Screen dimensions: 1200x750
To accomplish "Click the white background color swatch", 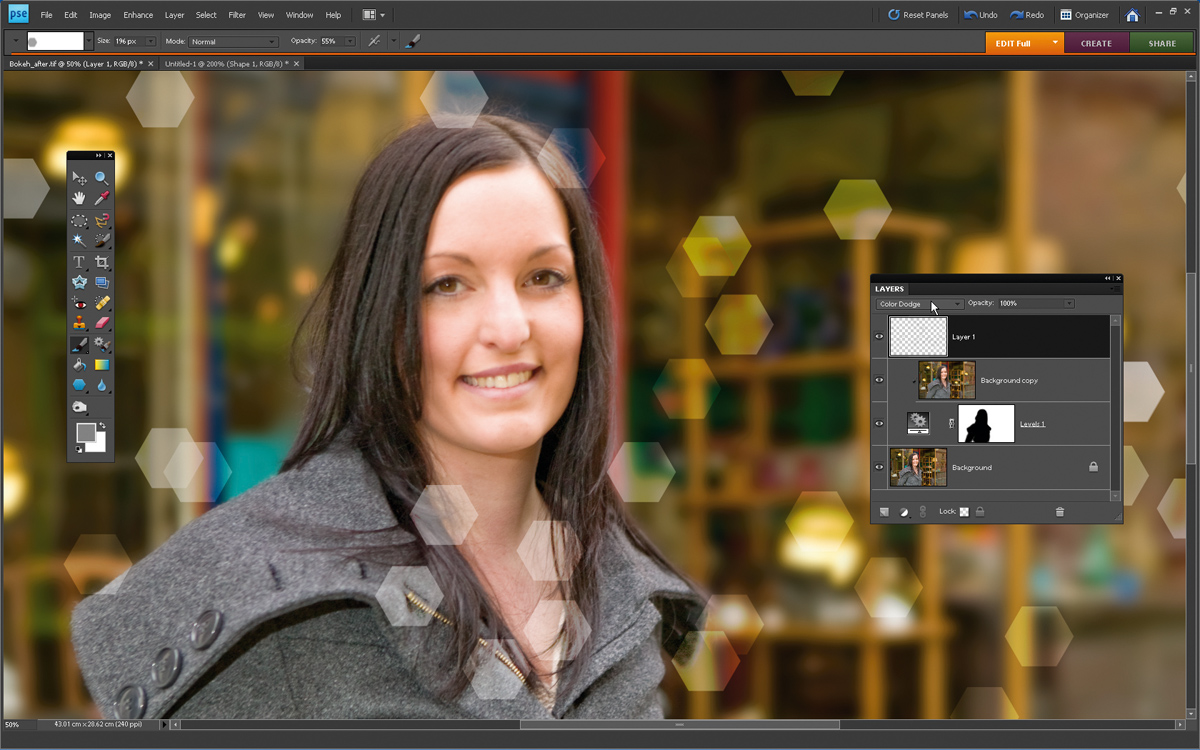I will tap(98, 445).
